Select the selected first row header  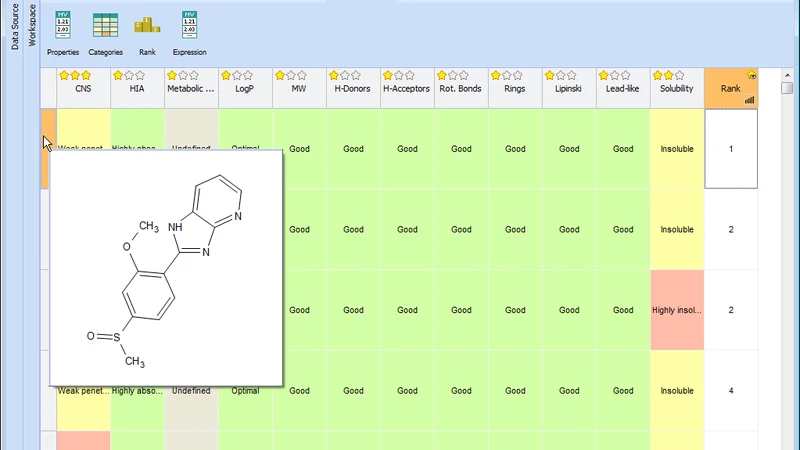pyautogui.click(x=48, y=149)
